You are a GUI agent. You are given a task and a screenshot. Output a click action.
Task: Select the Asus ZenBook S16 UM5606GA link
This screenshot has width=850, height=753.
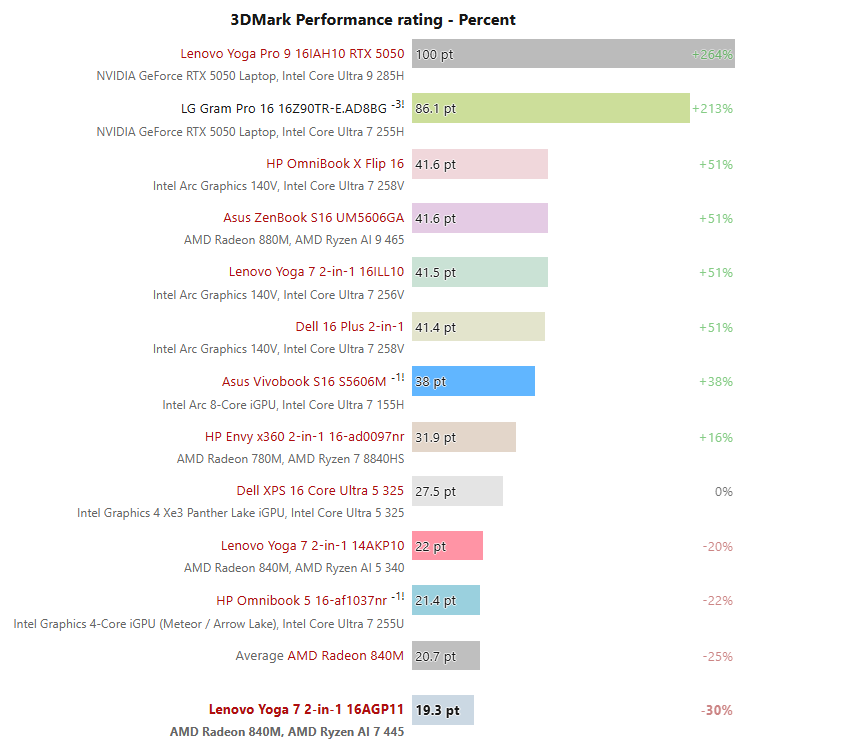313,218
